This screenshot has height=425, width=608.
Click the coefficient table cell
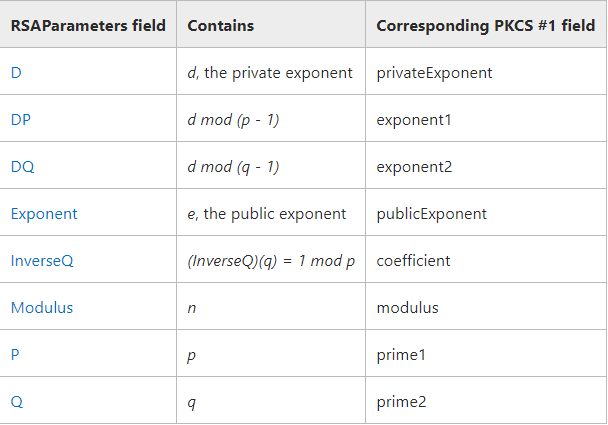tap(413, 261)
